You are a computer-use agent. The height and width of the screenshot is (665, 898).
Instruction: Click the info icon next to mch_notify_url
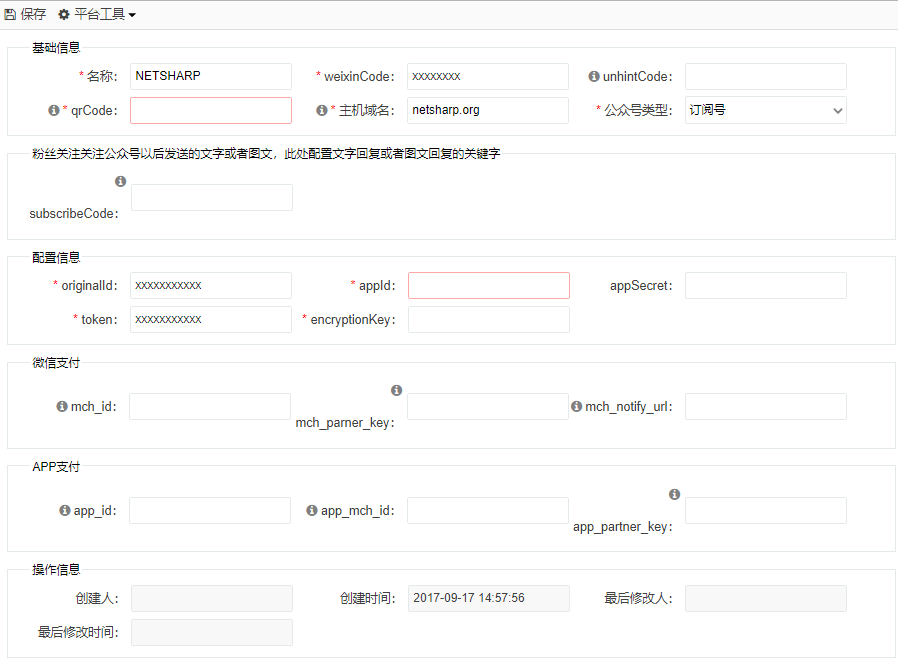[x=577, y=406]
